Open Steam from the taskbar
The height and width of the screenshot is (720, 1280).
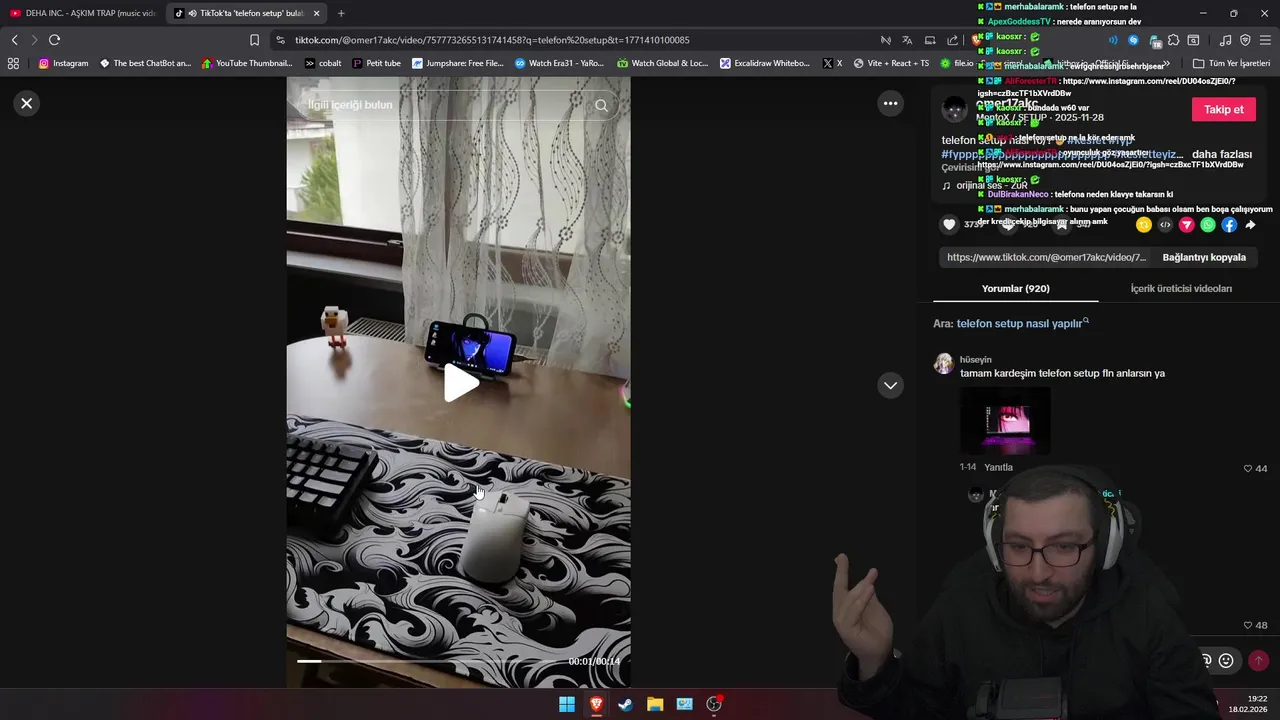click(x=625, y=704)
